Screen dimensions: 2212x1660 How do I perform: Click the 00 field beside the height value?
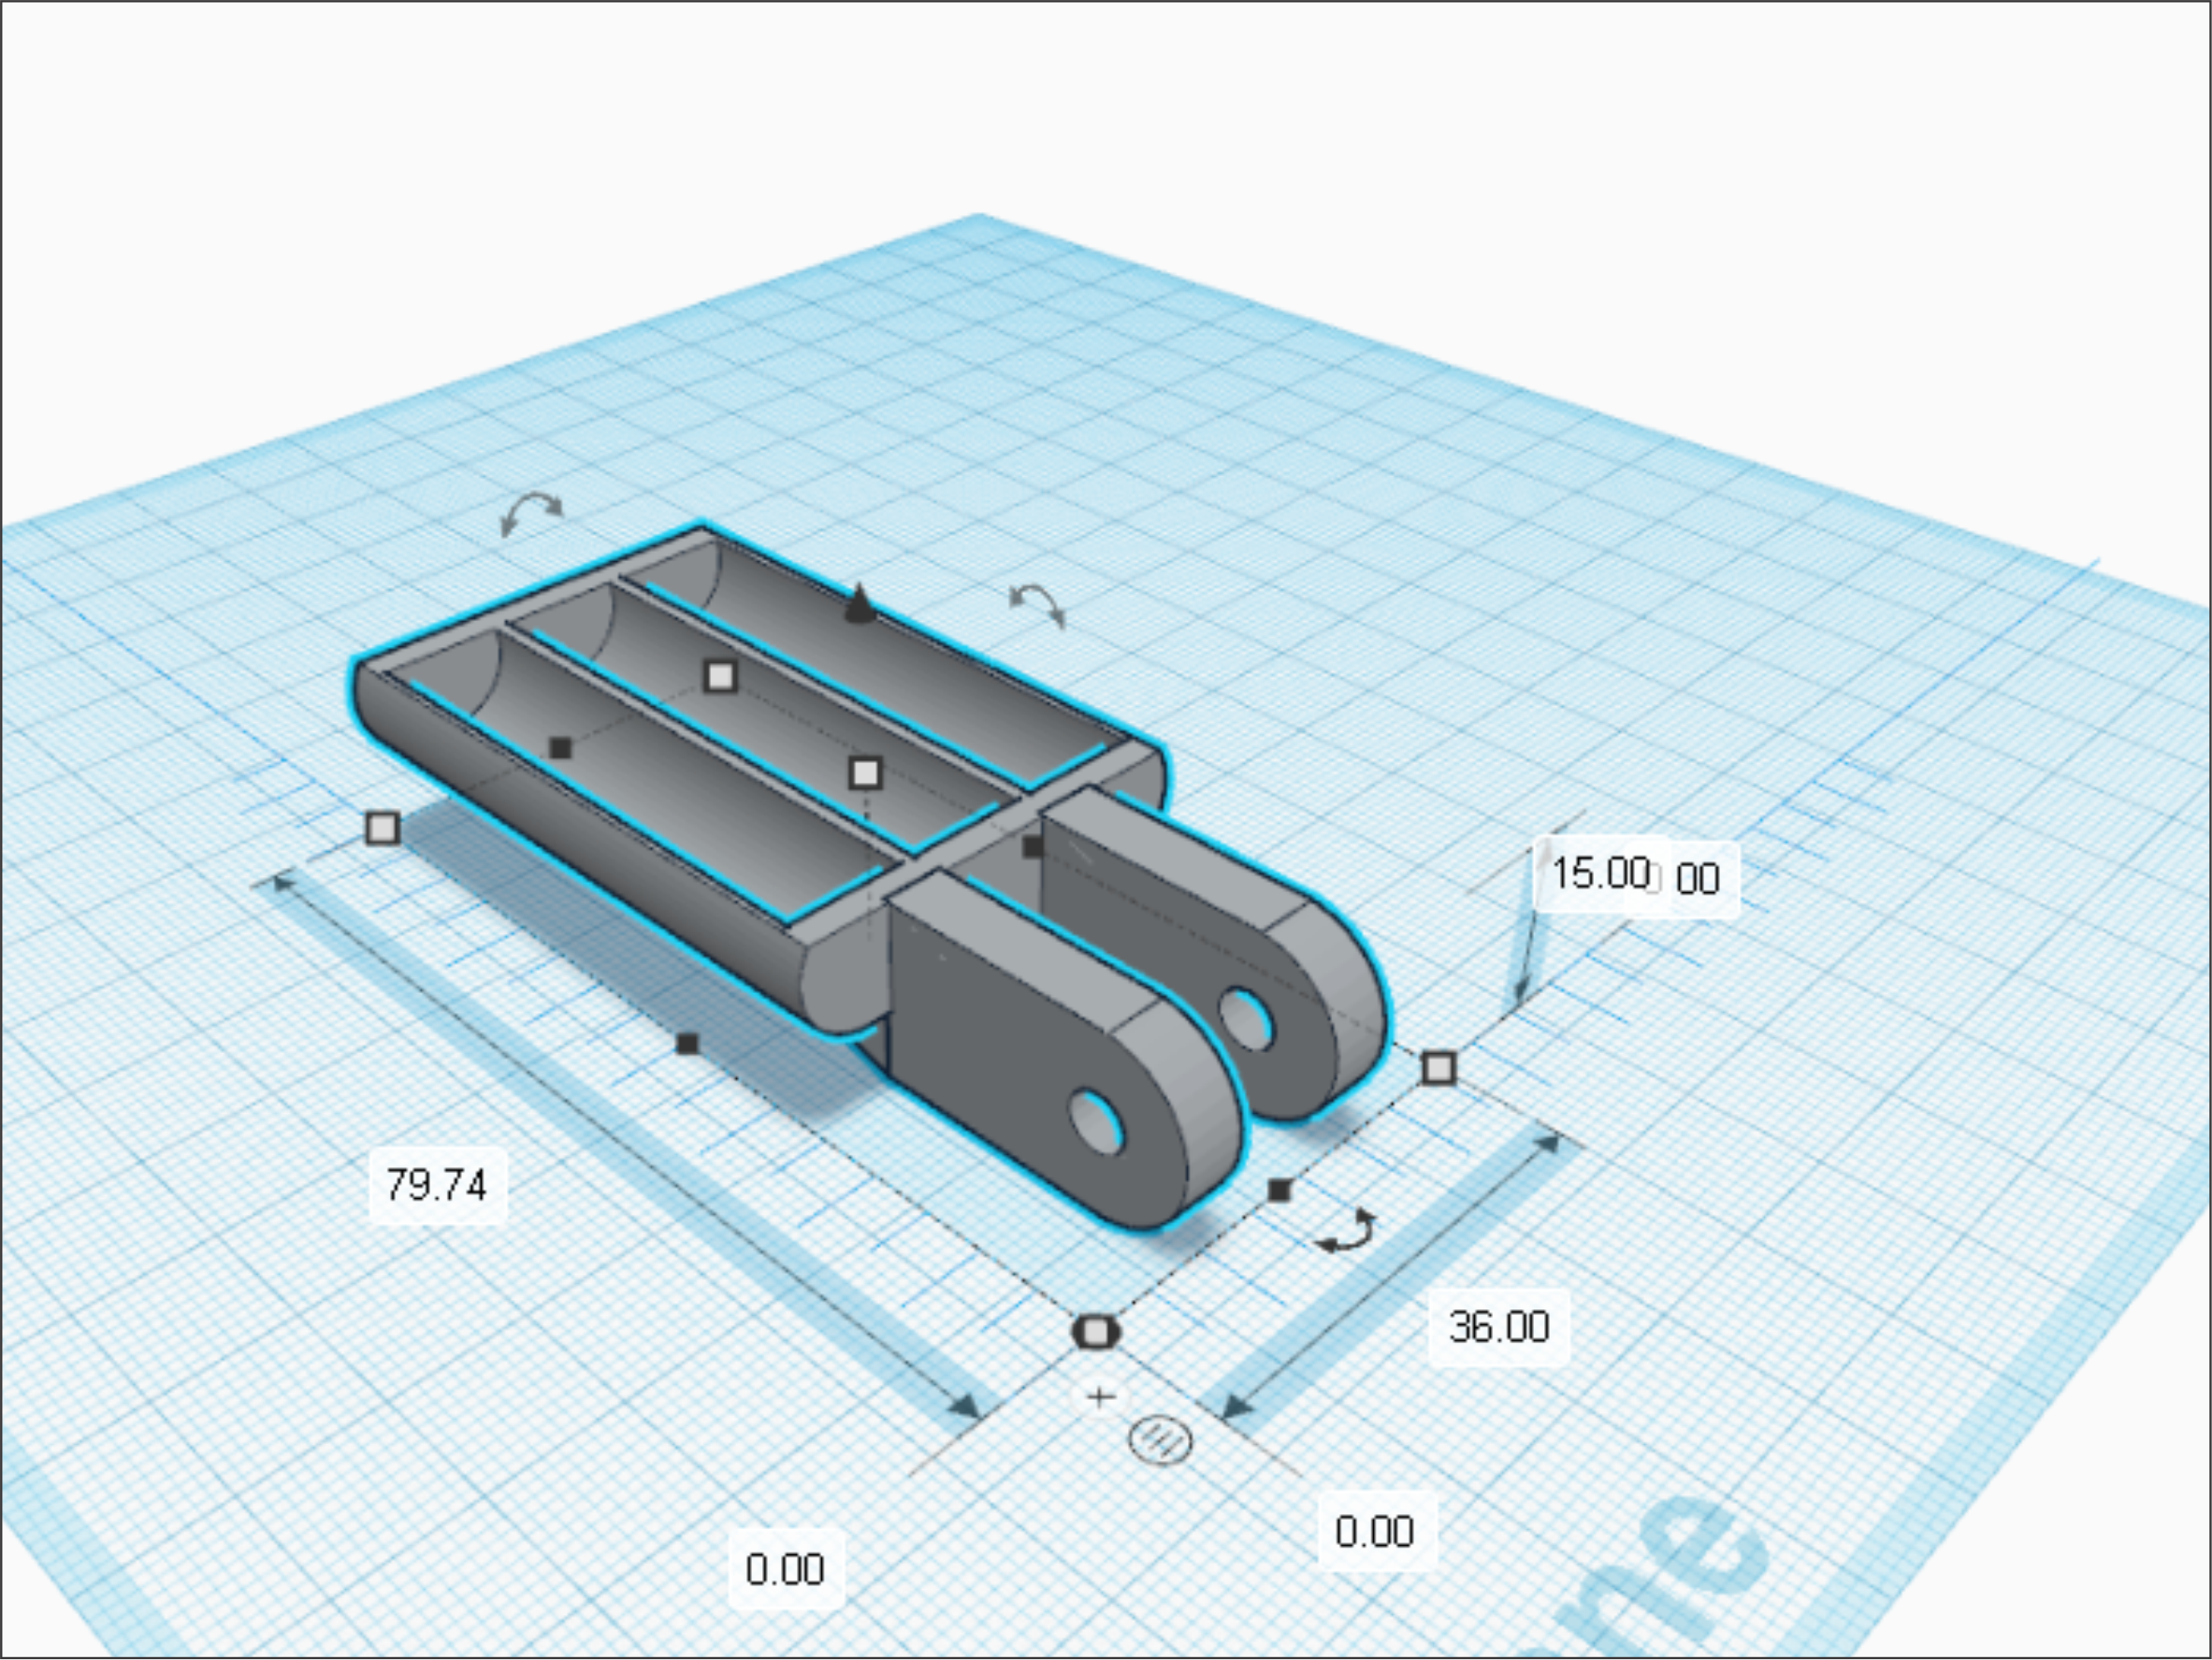tap(1702, 880)
